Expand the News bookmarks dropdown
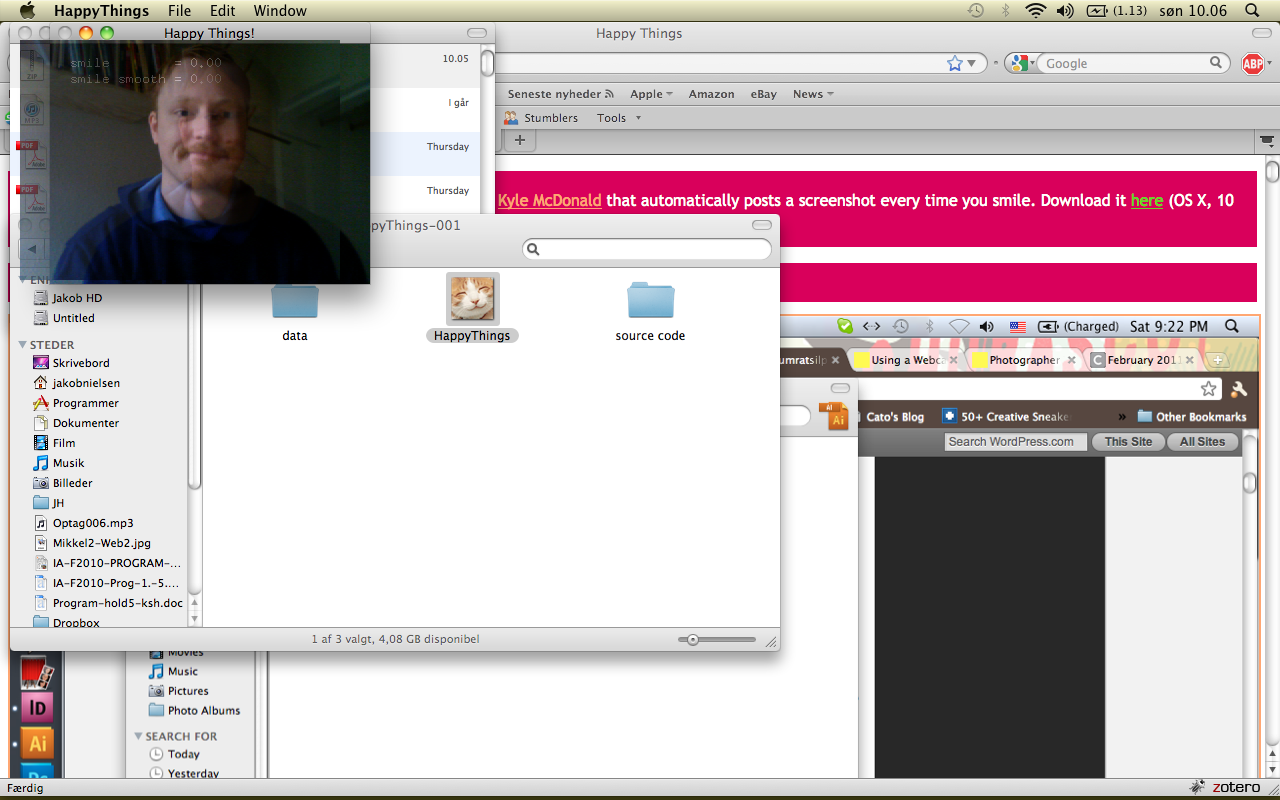The width and height of the screenshot is (1280, 800). tap(812, 94)
